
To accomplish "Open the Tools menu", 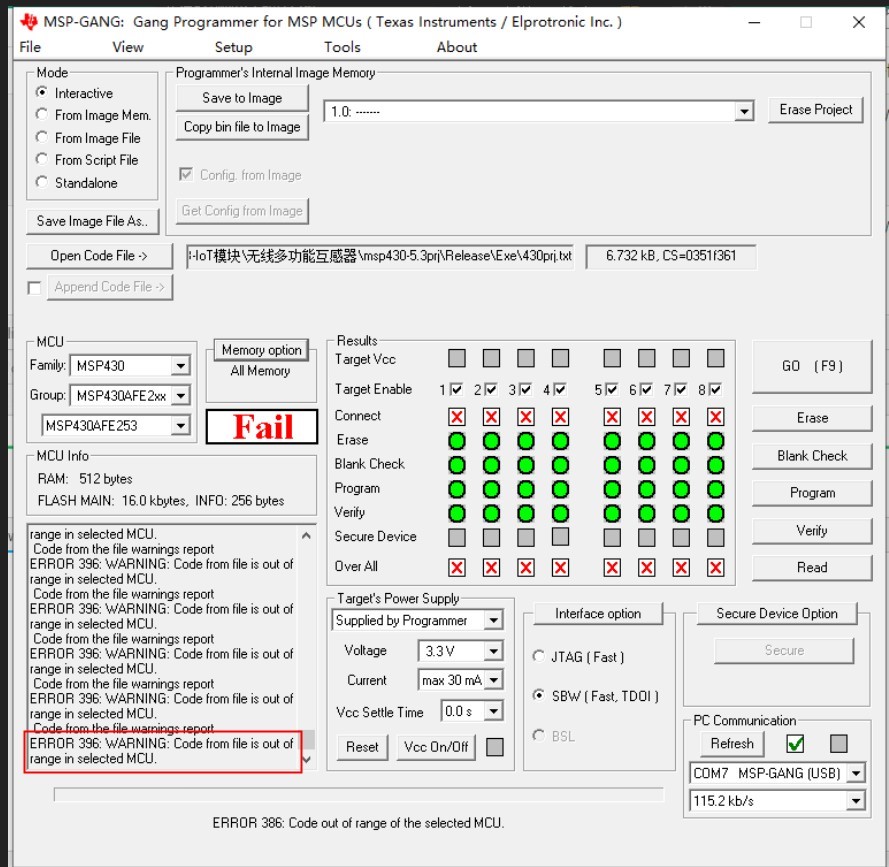I will tap(341, 46).
